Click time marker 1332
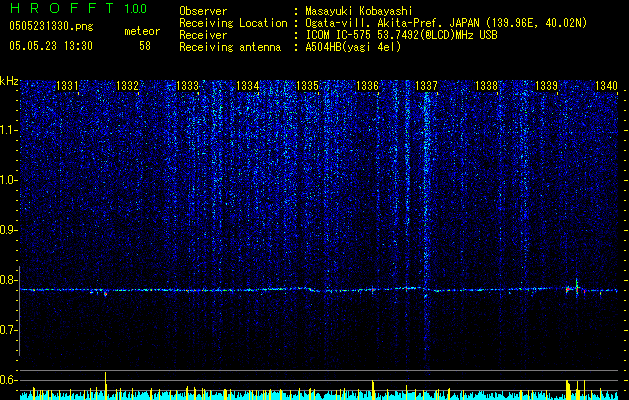Screen dimensions: 629x400 [127, 85]
